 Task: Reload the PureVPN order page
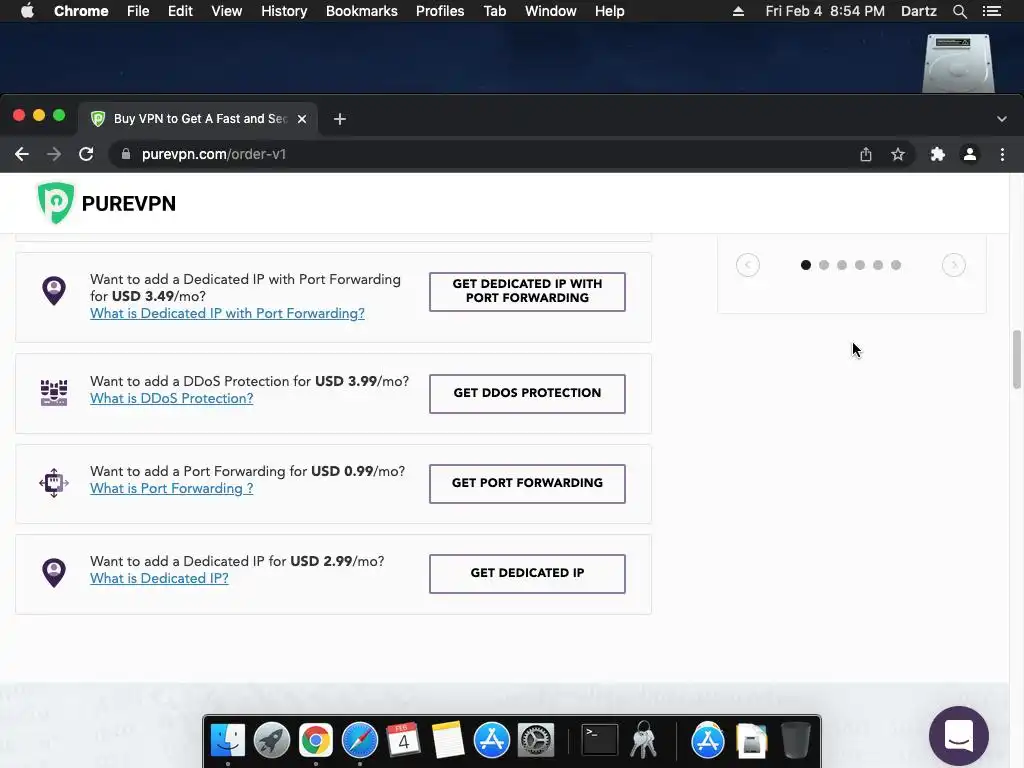tap(86, 154)
